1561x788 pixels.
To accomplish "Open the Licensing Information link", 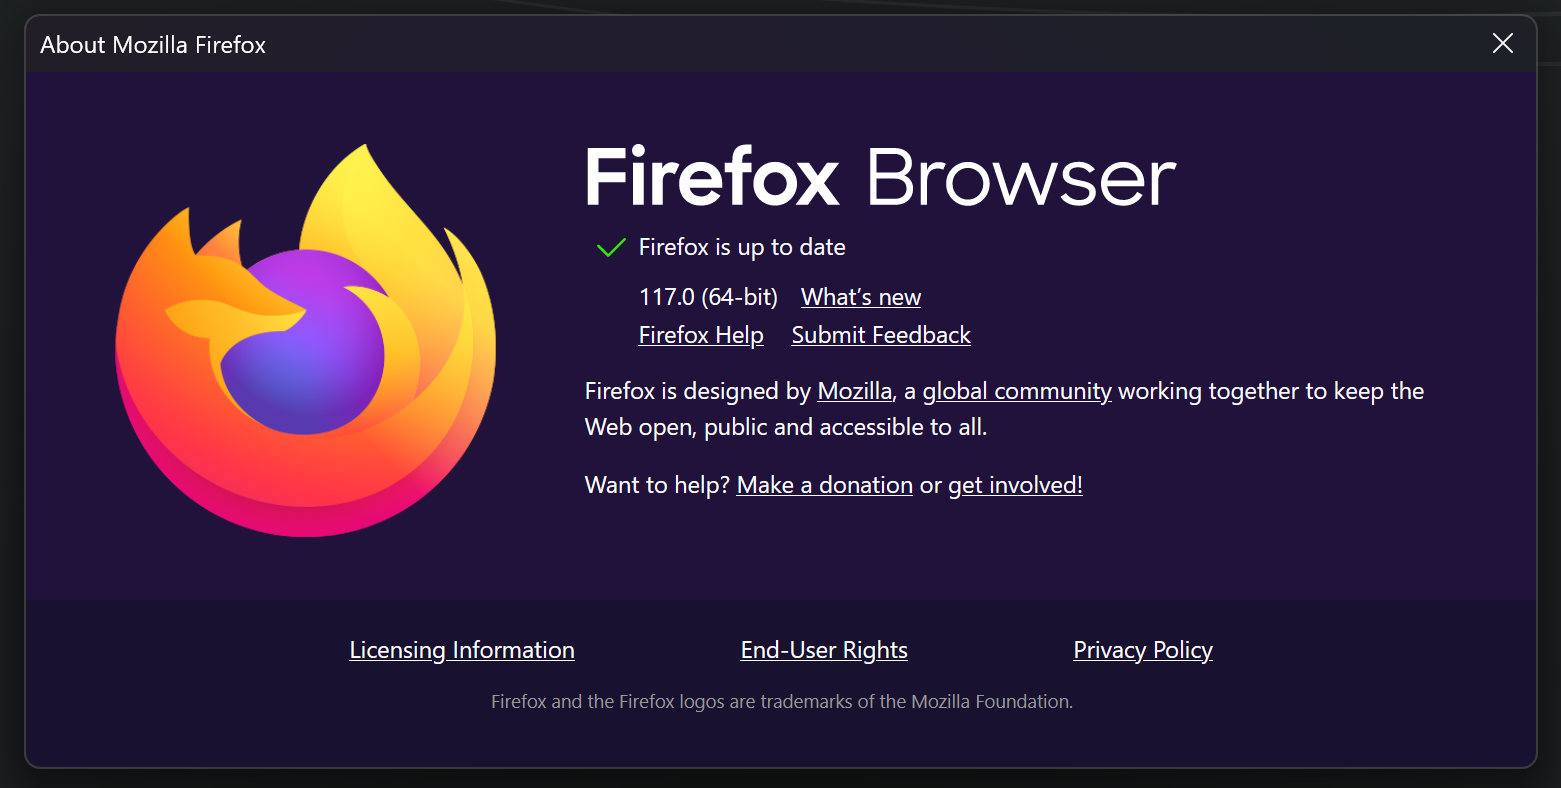I will click(x=461, y=650).
